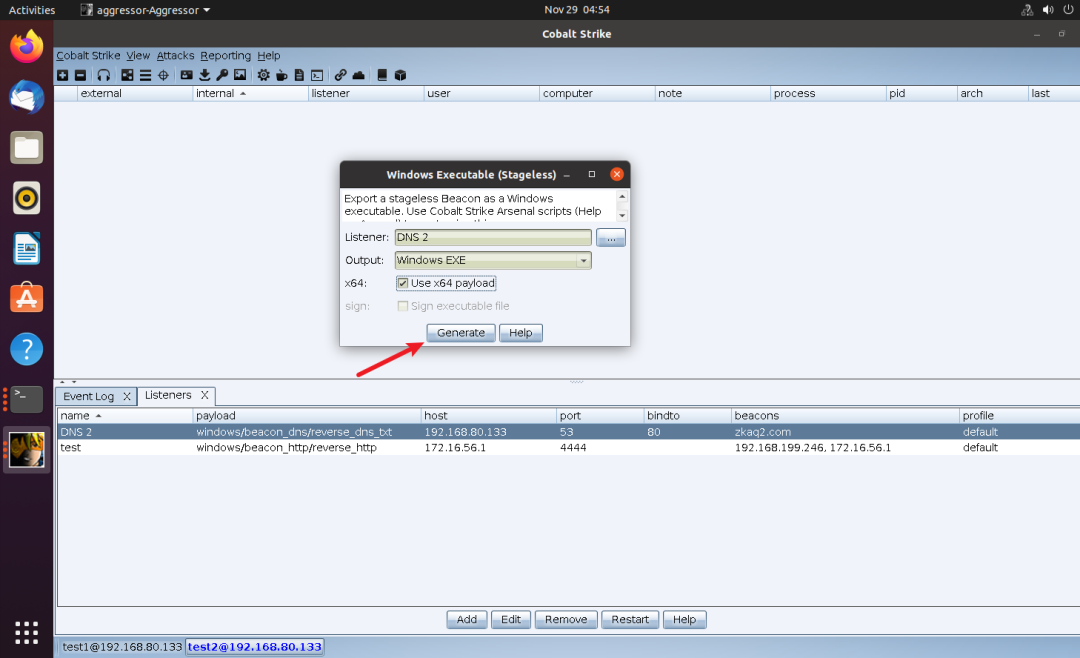Switch to test1@192.168.80.133 connection
The width and height of the screenshot is (1080, 658).
(122, 647)
